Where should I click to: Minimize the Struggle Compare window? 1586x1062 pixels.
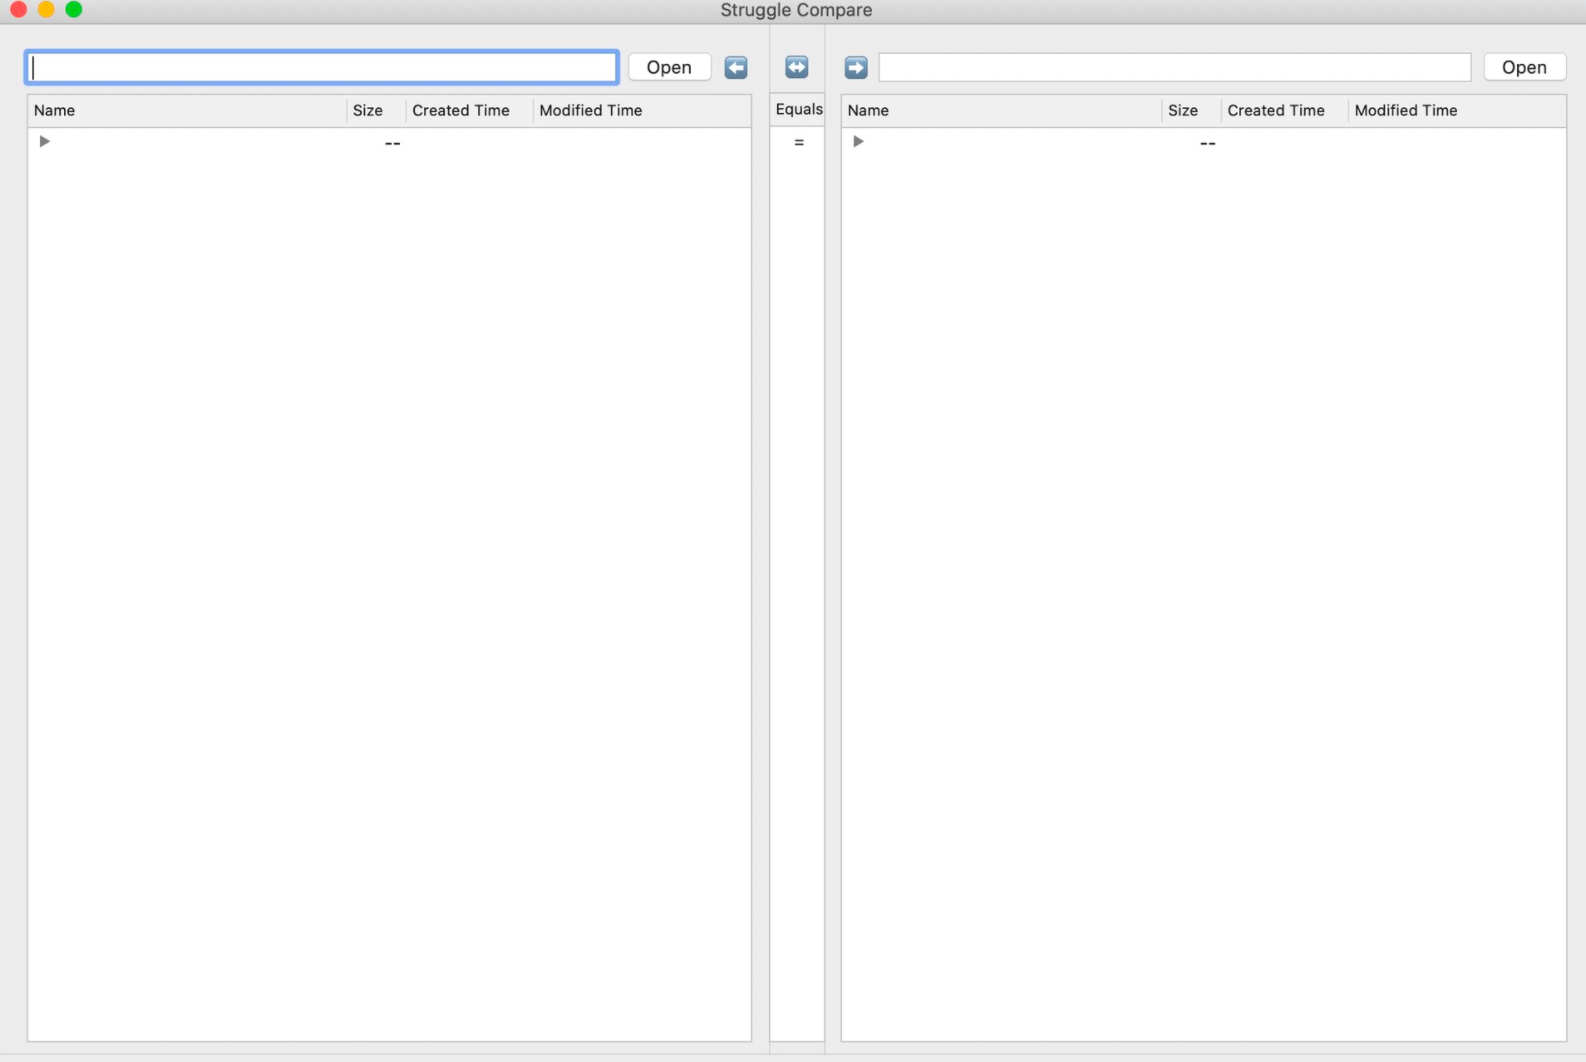click(46, 9)
